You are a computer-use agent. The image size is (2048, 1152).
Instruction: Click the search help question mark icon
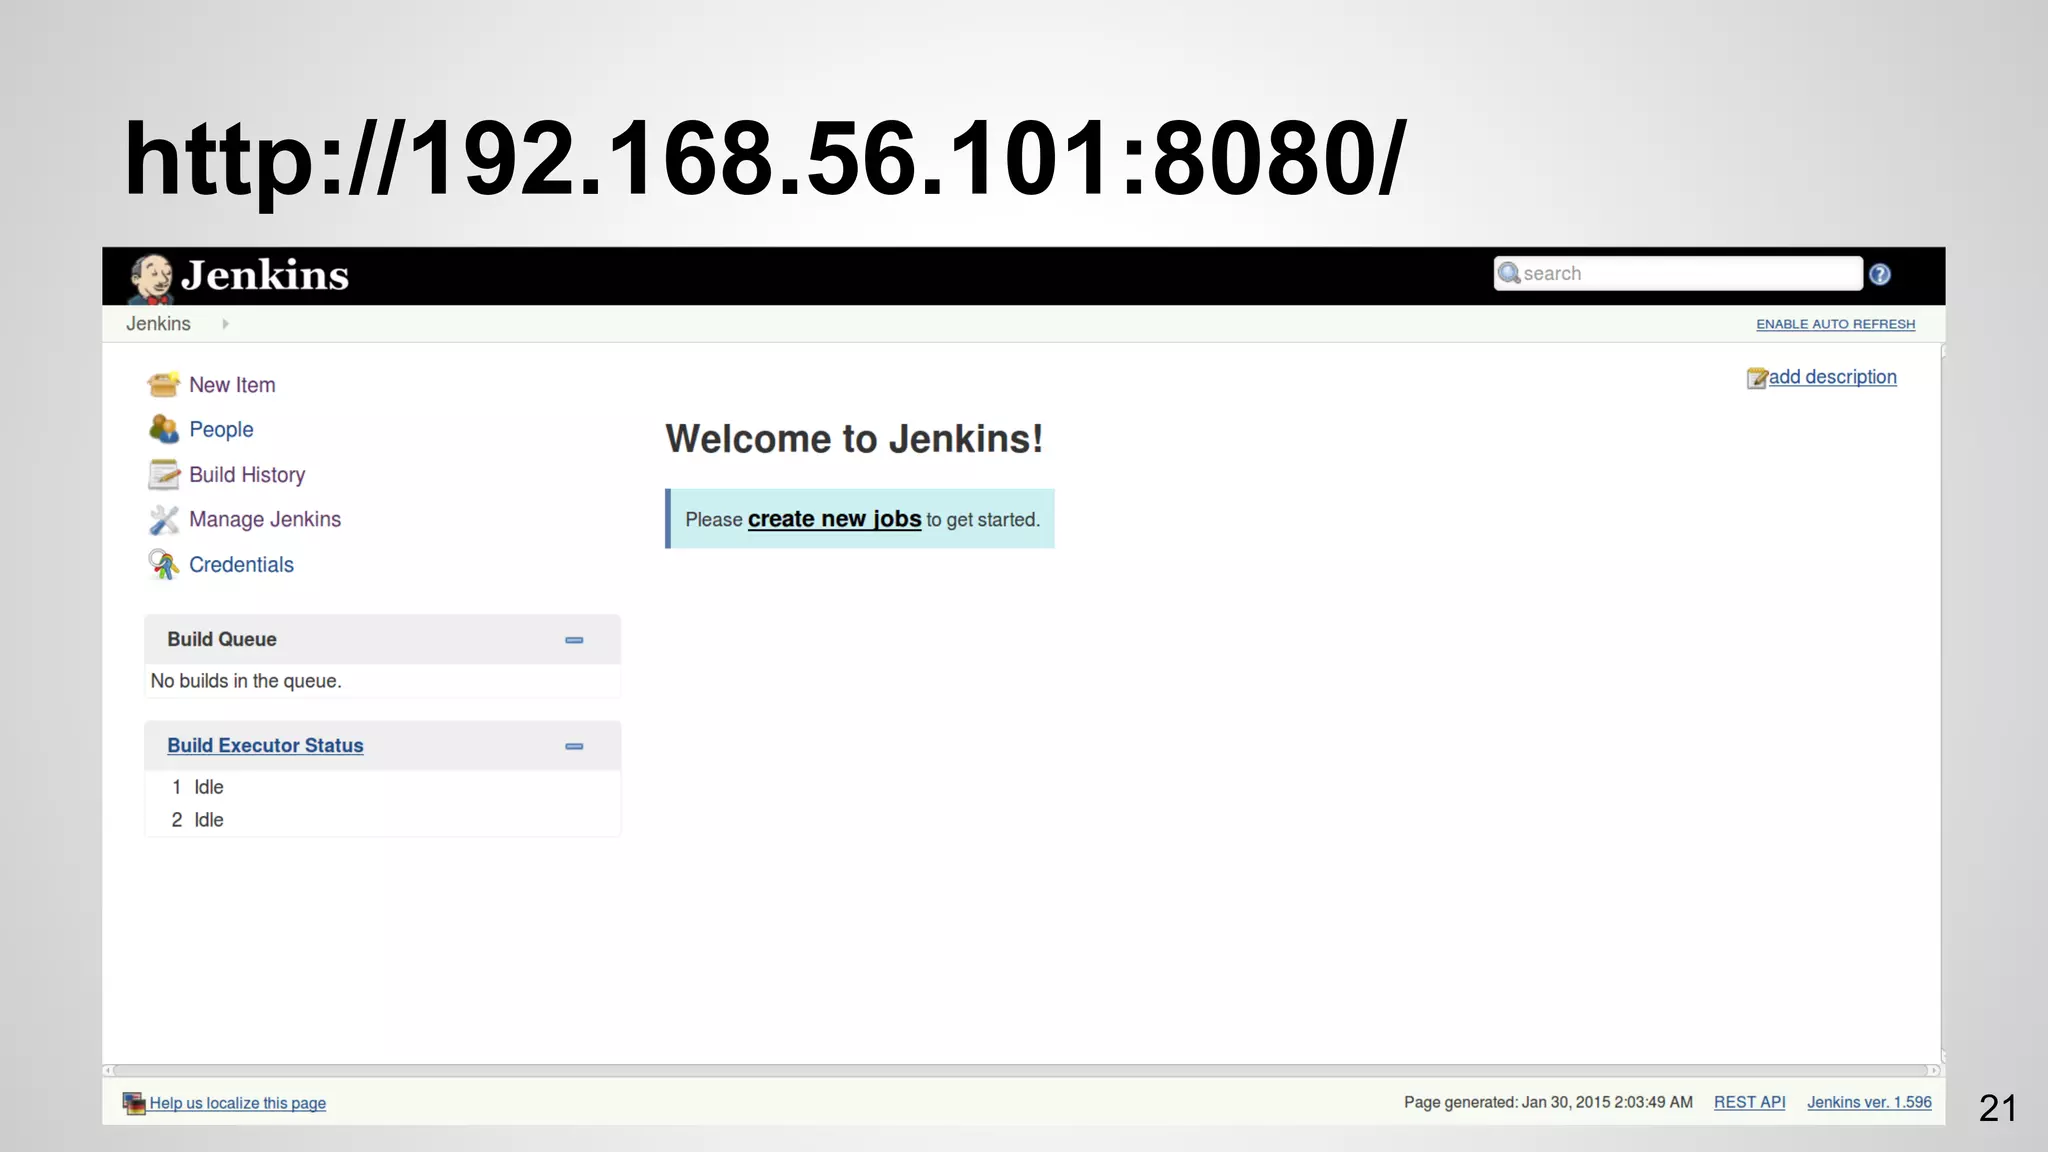(x=1880, y=274)
